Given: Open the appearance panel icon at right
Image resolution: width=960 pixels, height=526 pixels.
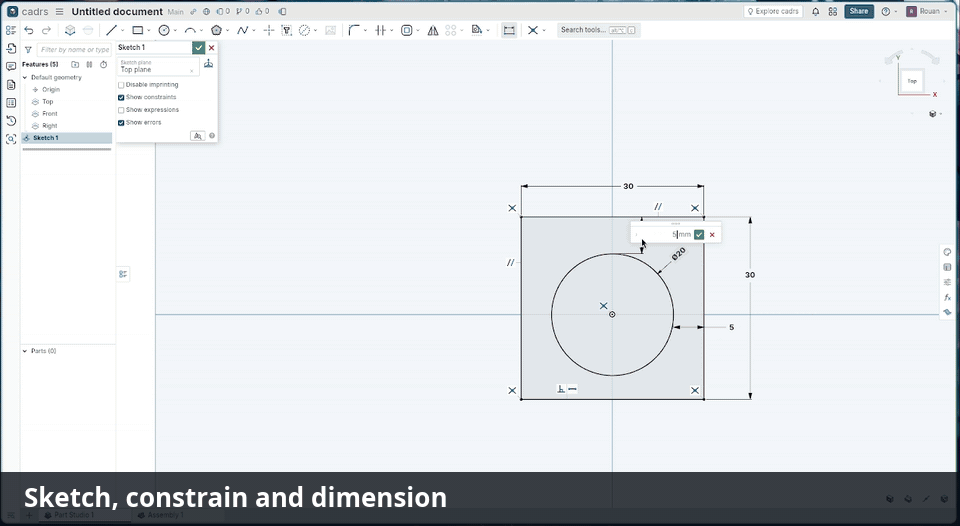Looking at the screenshot, I should click(x=947, y=252).
